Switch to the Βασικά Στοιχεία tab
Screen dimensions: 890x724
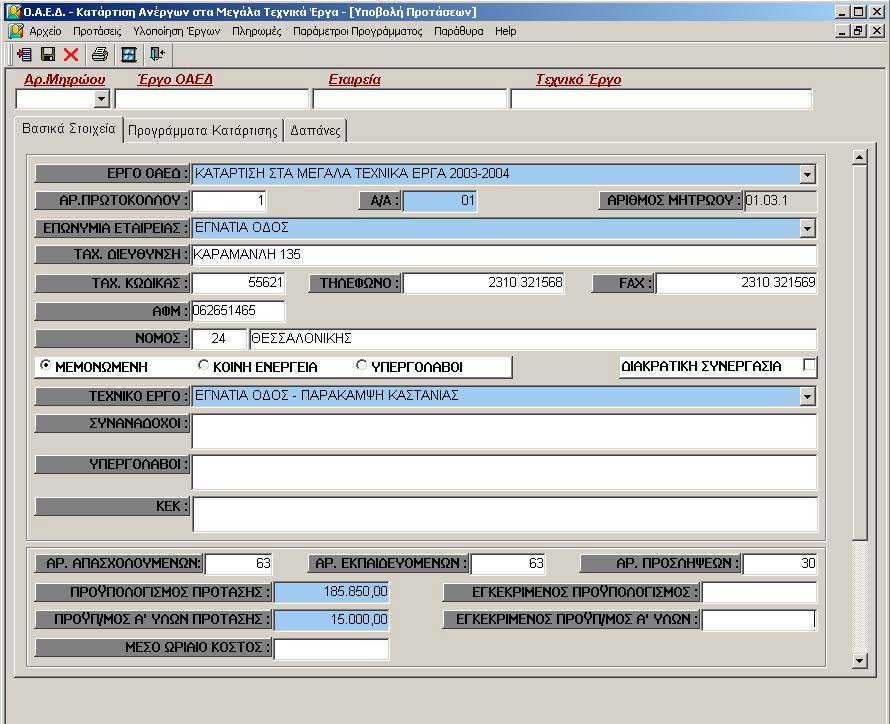pyautogui.click(x=69, y=129)
